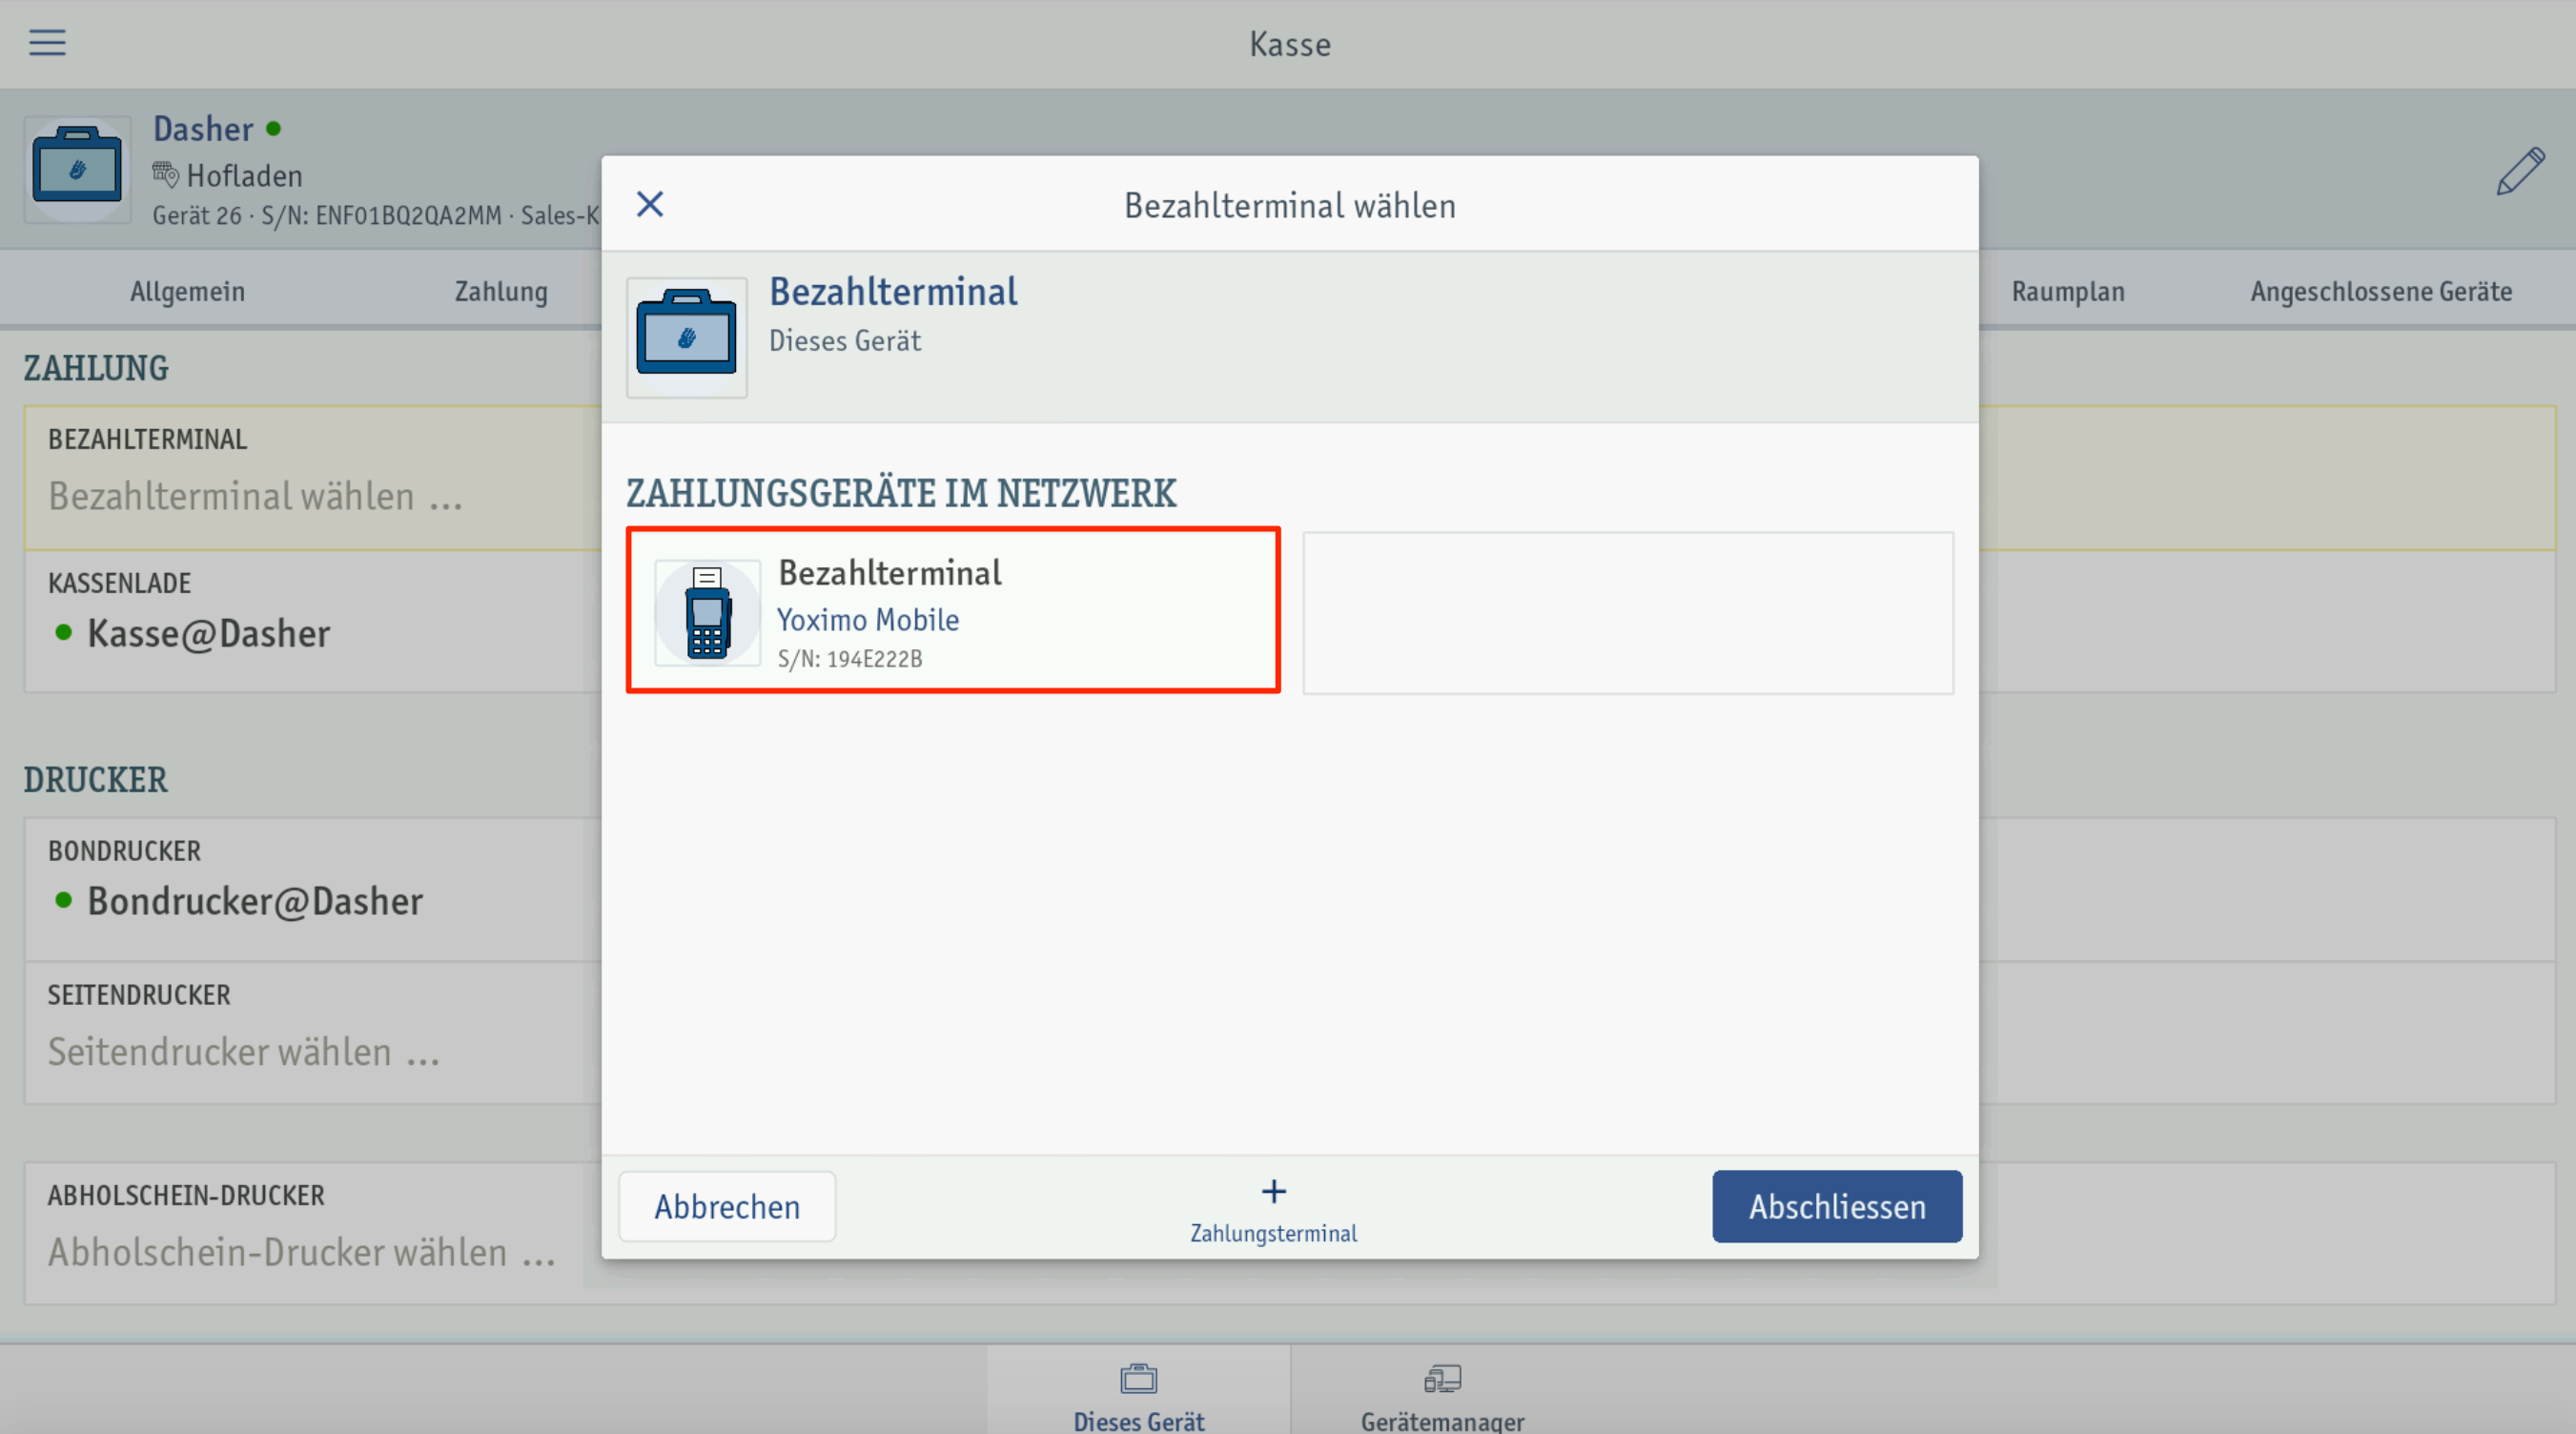
Task: Click the Zahlungsgeräte im Netzwerk heading
Action: tap(901, 493)
